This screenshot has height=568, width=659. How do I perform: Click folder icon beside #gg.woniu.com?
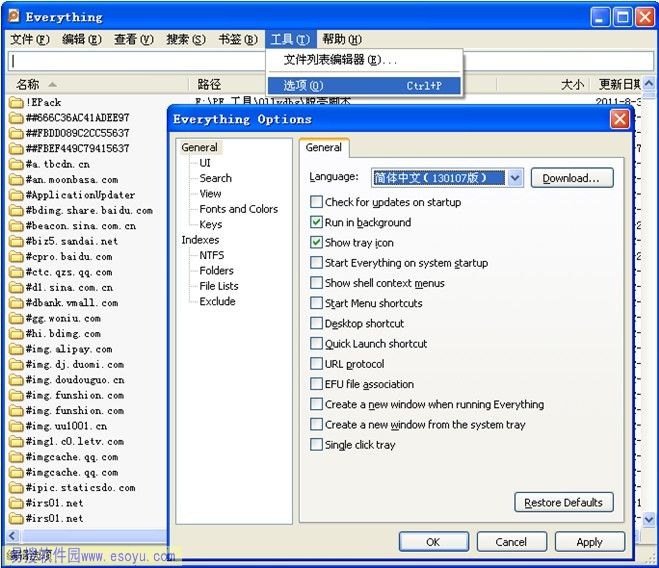(x=16, y=318)
